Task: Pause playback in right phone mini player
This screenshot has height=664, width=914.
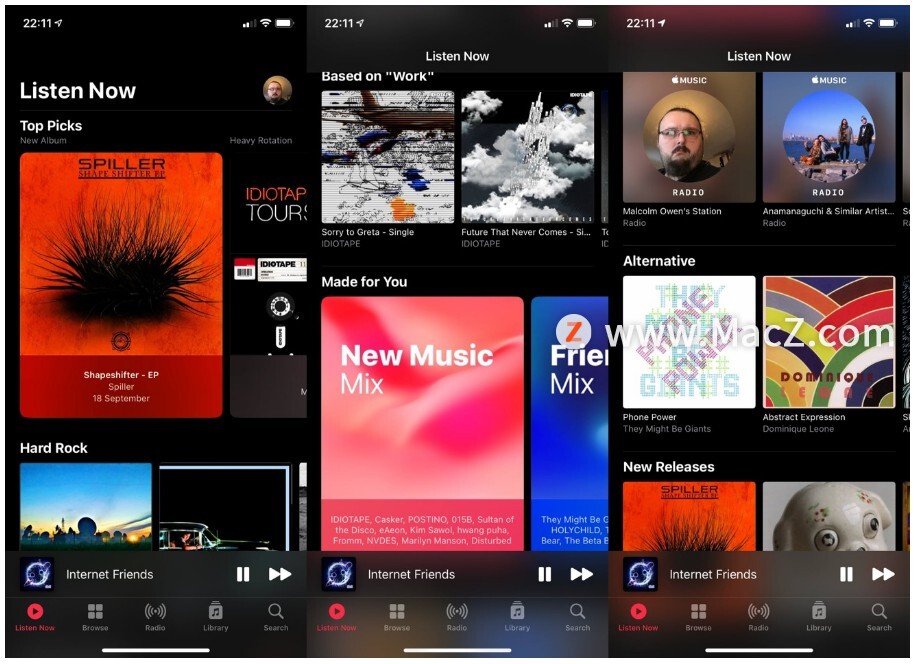Action: (x=846, y=574)
